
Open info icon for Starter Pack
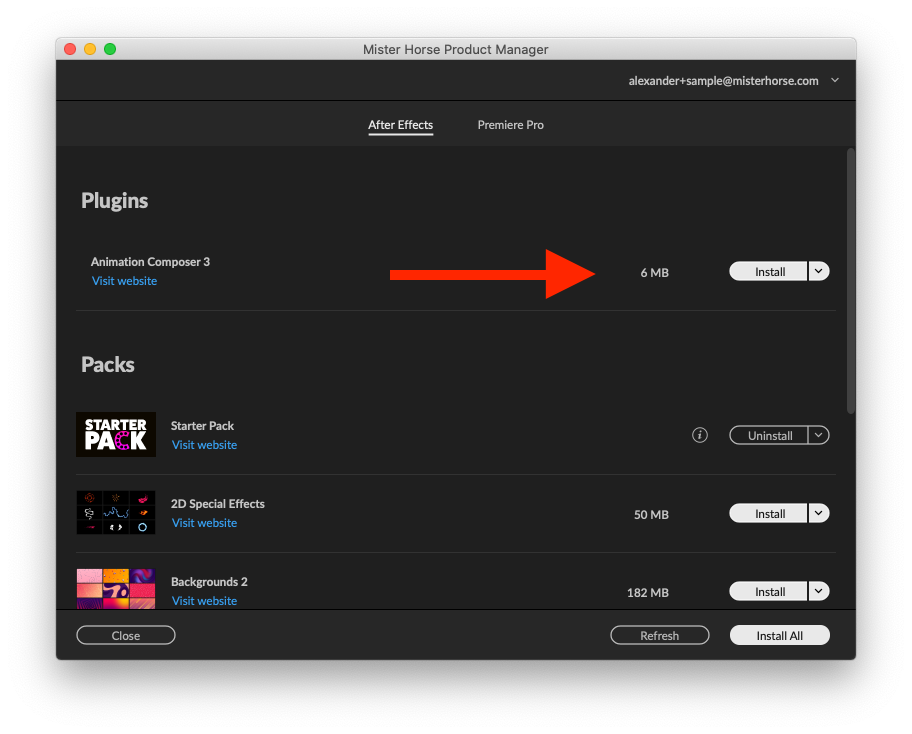click(x=700, y=435)
